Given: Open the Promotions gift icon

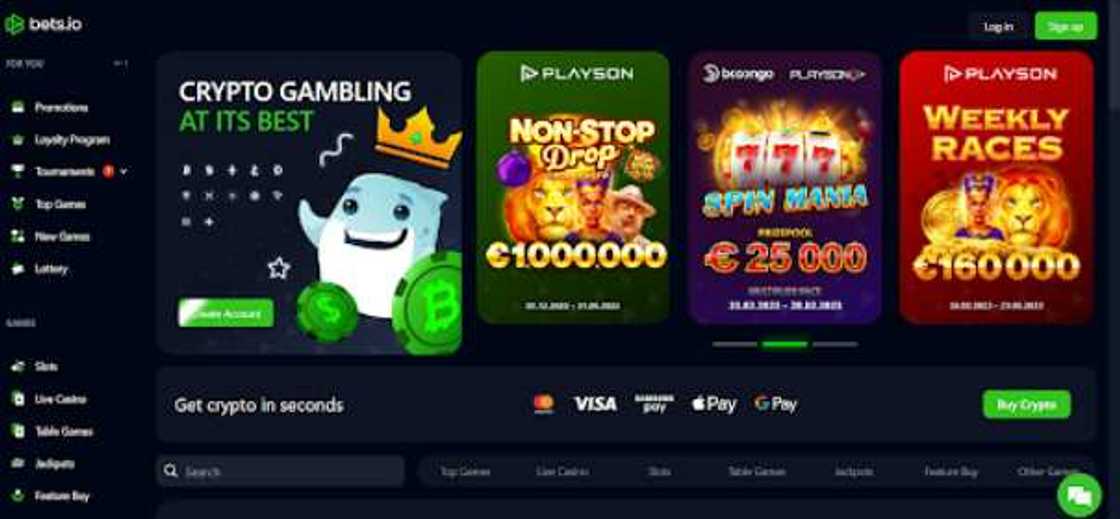Looking at the screenshot, I should click(18, 107).
